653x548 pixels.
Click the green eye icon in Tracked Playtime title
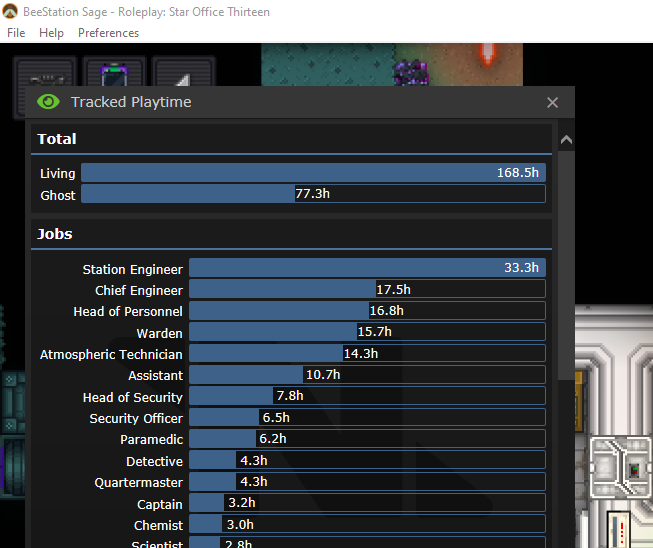(48, 102)
